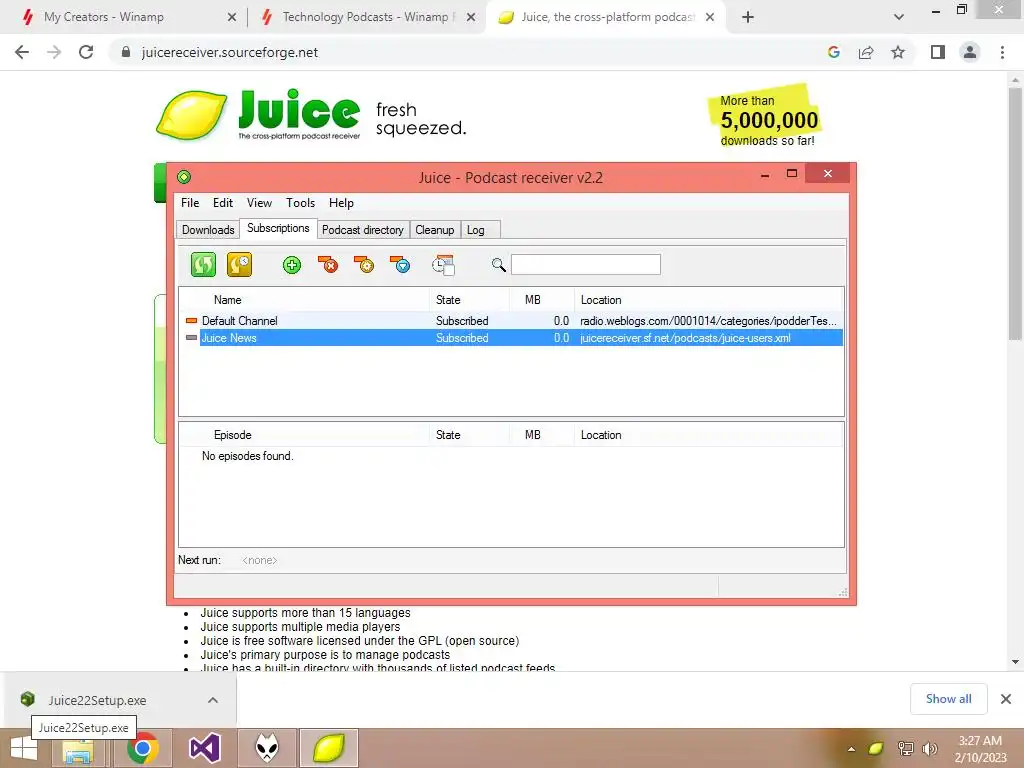Open the Juice22Setup.exe downloaded file

click(x=97, y=700)
